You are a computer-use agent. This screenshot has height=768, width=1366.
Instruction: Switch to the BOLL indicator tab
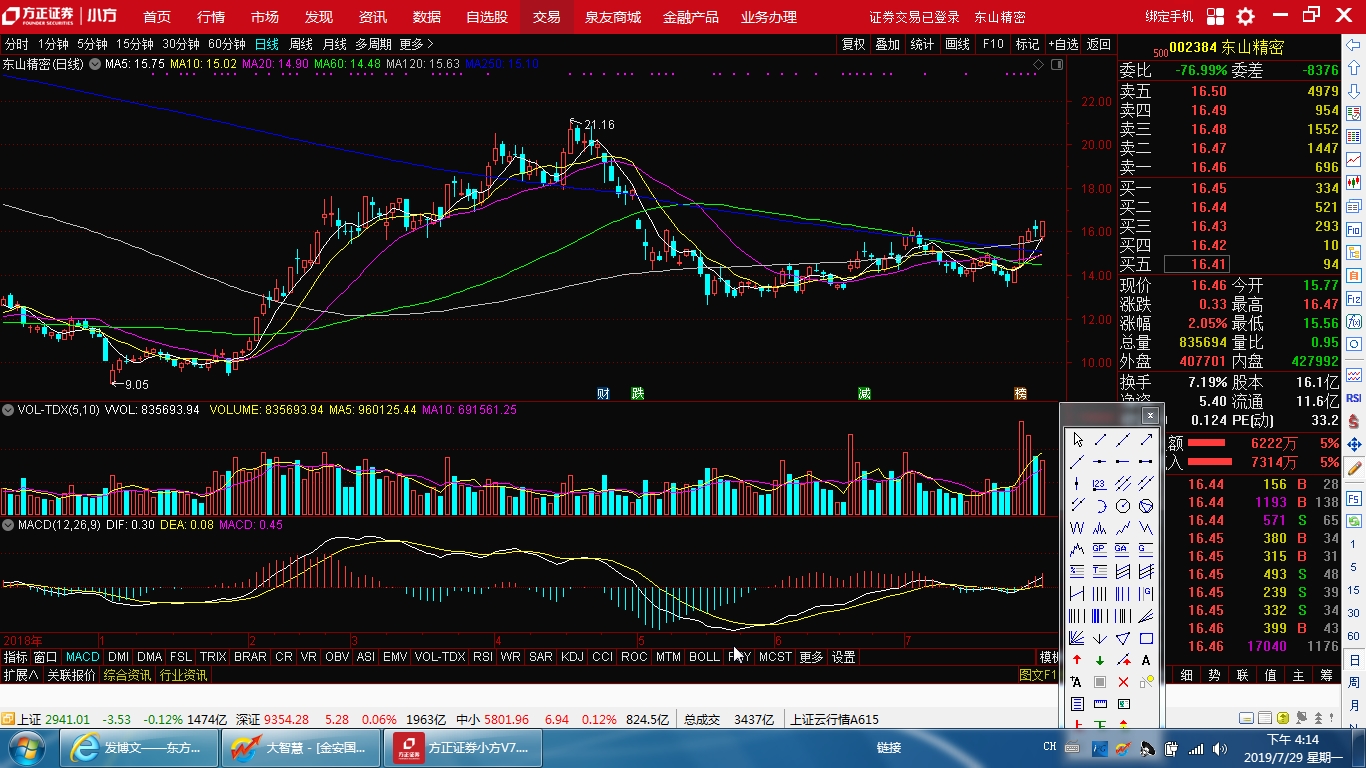pyautogui.click(x=704, y=657)
